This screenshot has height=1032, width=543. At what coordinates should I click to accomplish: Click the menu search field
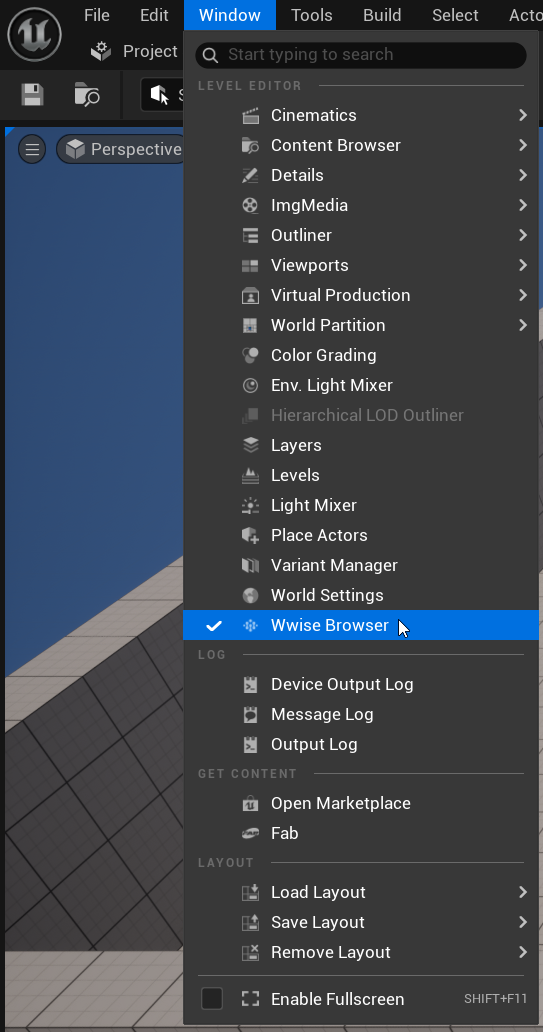coord(361,55)
